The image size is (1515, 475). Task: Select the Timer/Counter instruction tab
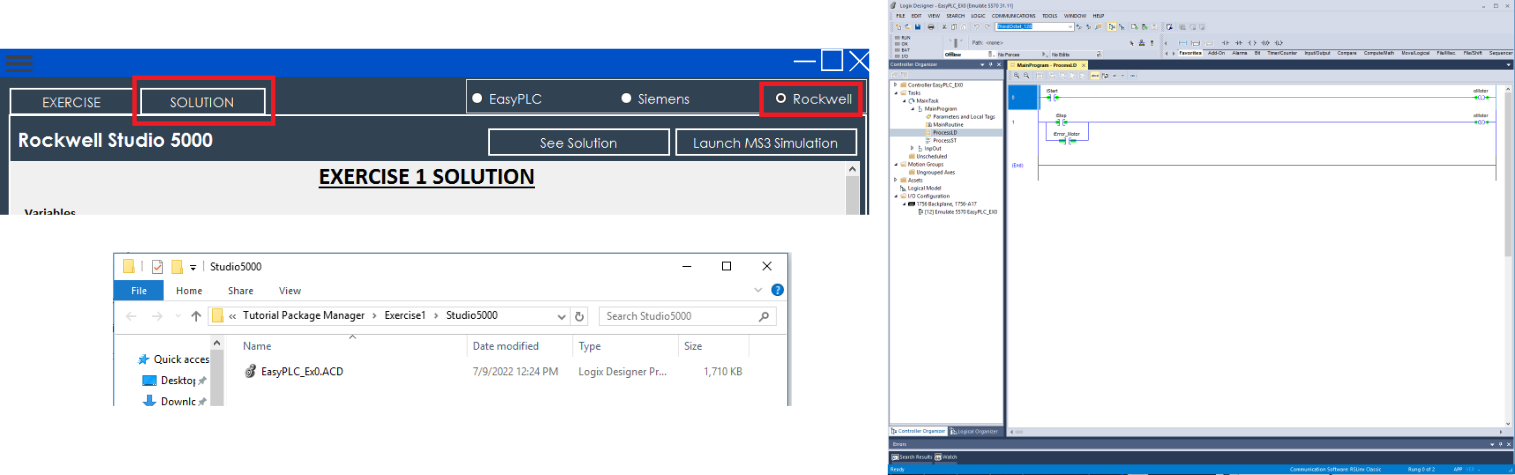1282,53
